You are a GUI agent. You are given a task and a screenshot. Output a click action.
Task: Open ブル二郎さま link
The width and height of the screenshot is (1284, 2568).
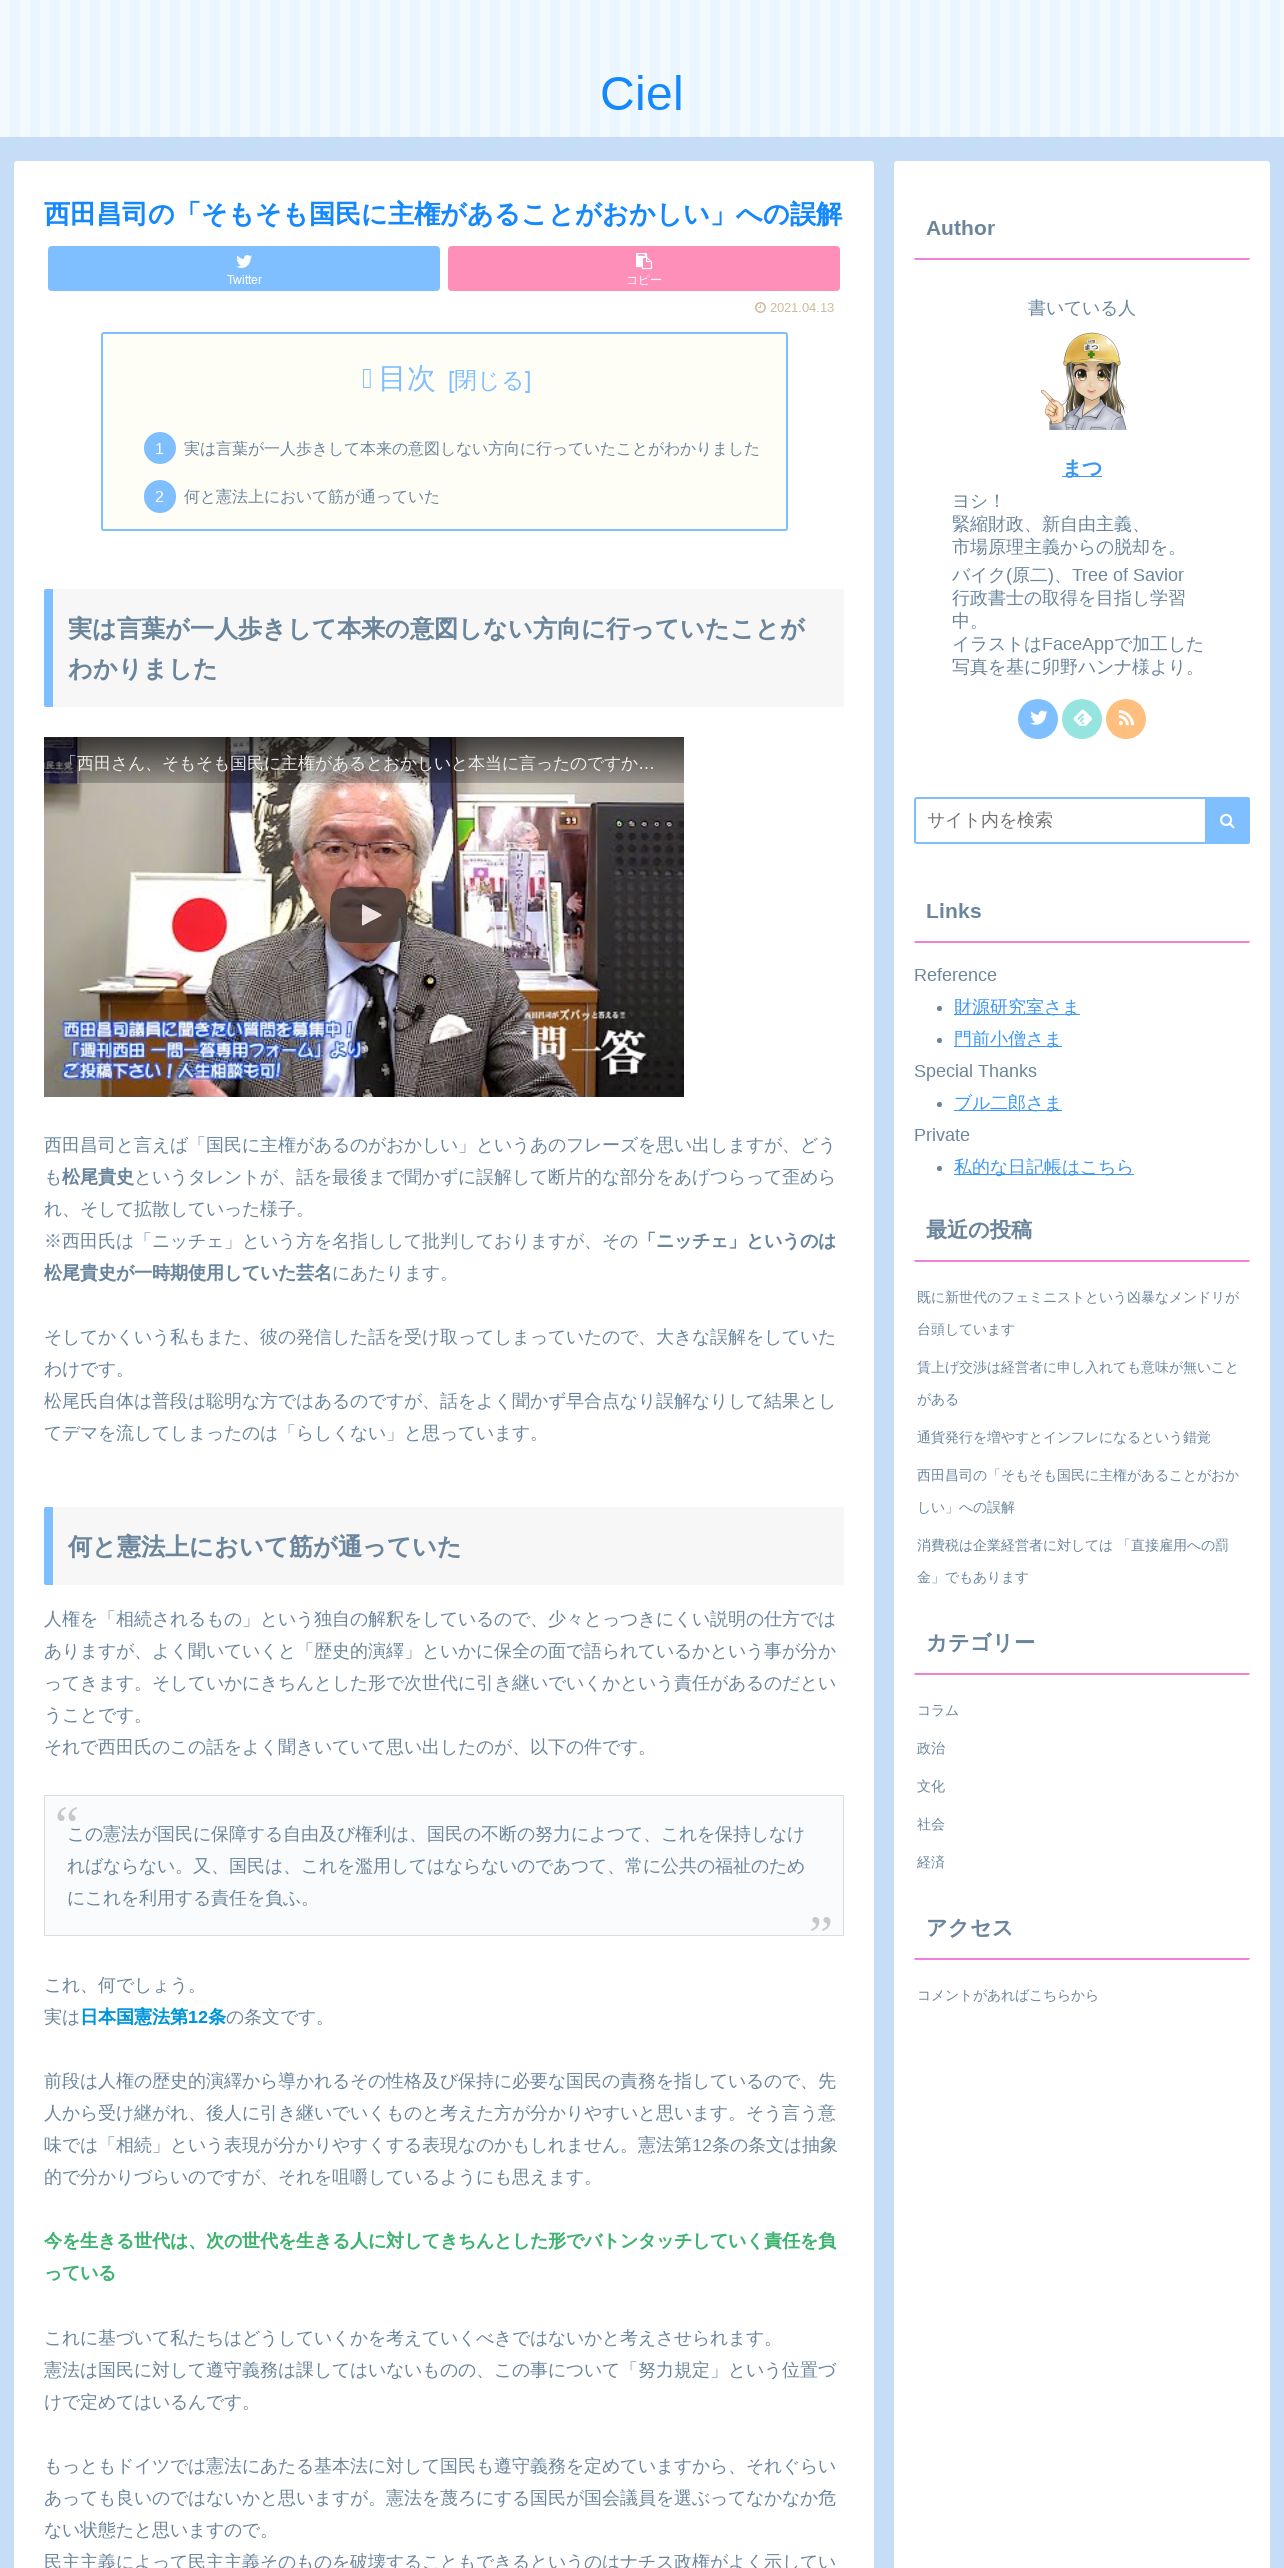click(1007, 1103)
